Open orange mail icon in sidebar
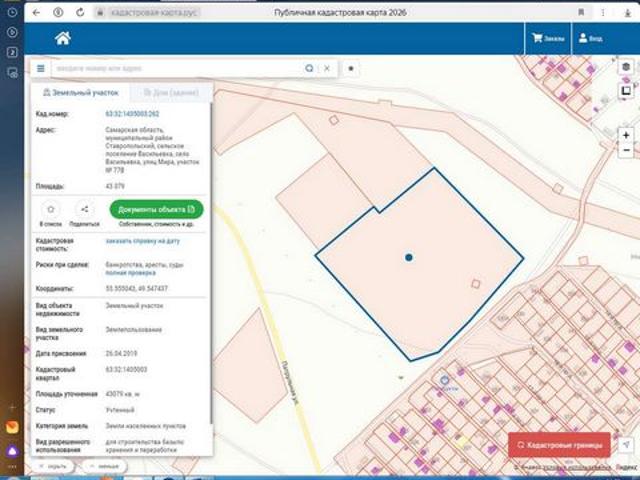This screenshot has width=640, height=480. (x=12, y=427)
